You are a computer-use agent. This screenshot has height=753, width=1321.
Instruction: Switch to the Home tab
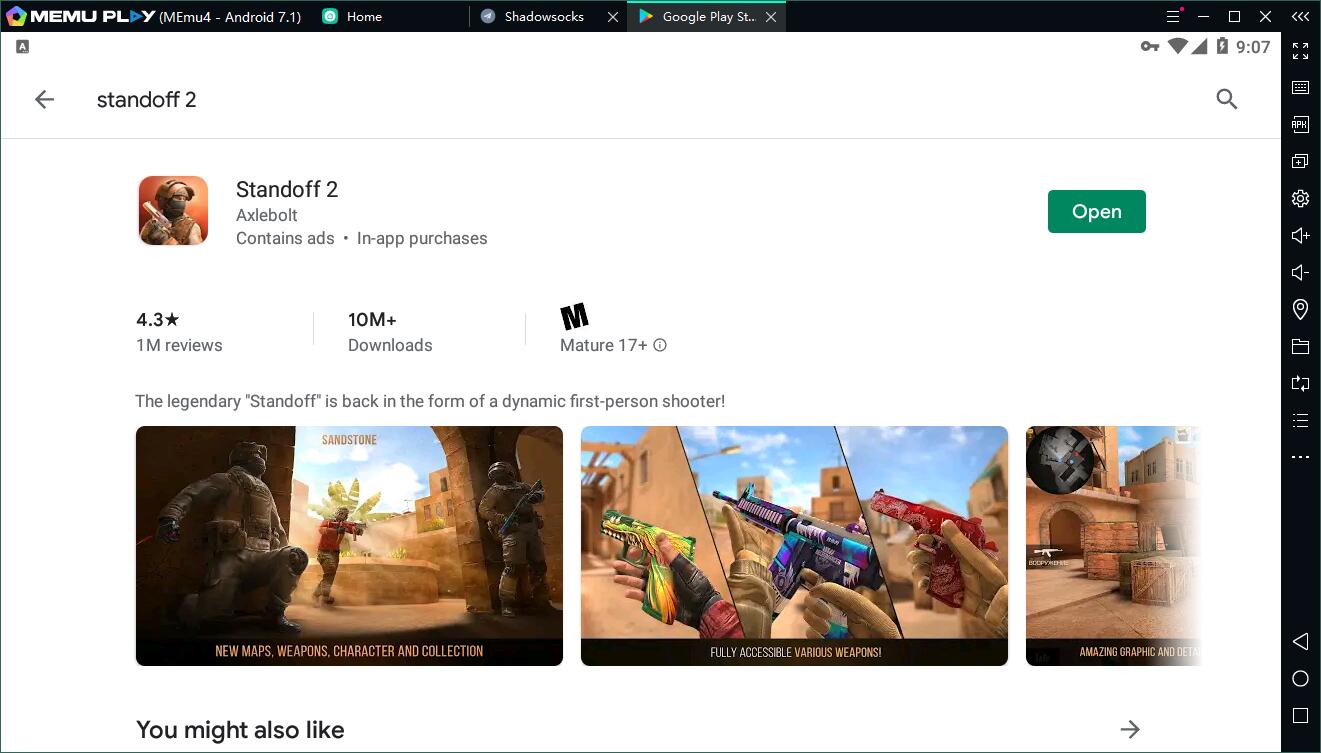pyautogui.click(x=364, y=17)
